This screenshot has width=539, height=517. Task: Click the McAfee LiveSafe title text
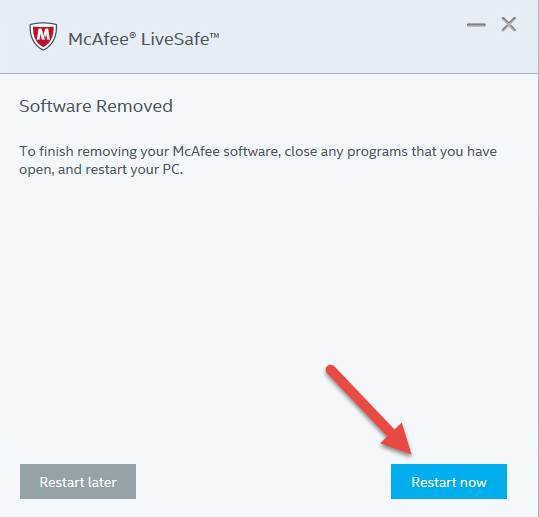coord(144,39)
